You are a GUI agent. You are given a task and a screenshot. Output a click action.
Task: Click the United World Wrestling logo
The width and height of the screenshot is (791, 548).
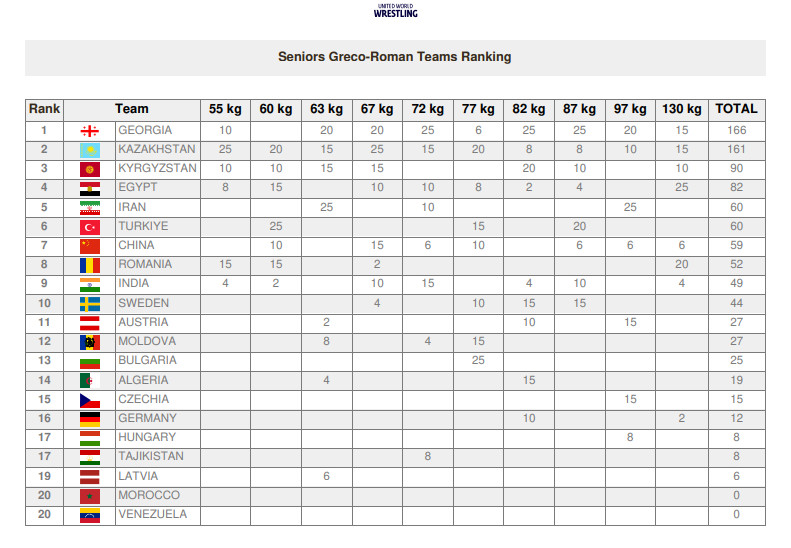(395, 11)
